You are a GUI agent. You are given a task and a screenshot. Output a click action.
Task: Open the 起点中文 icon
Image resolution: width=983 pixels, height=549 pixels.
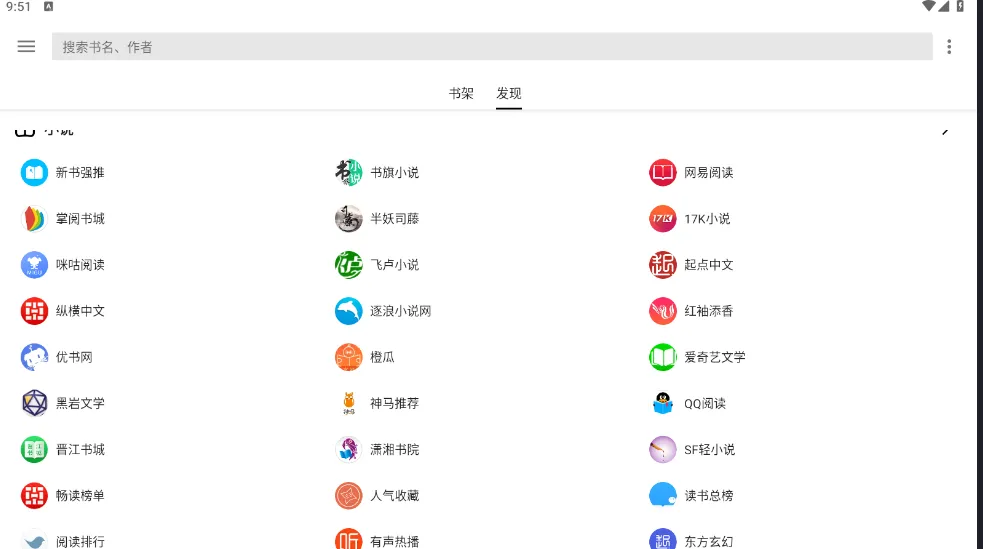(x=663, y=264)
